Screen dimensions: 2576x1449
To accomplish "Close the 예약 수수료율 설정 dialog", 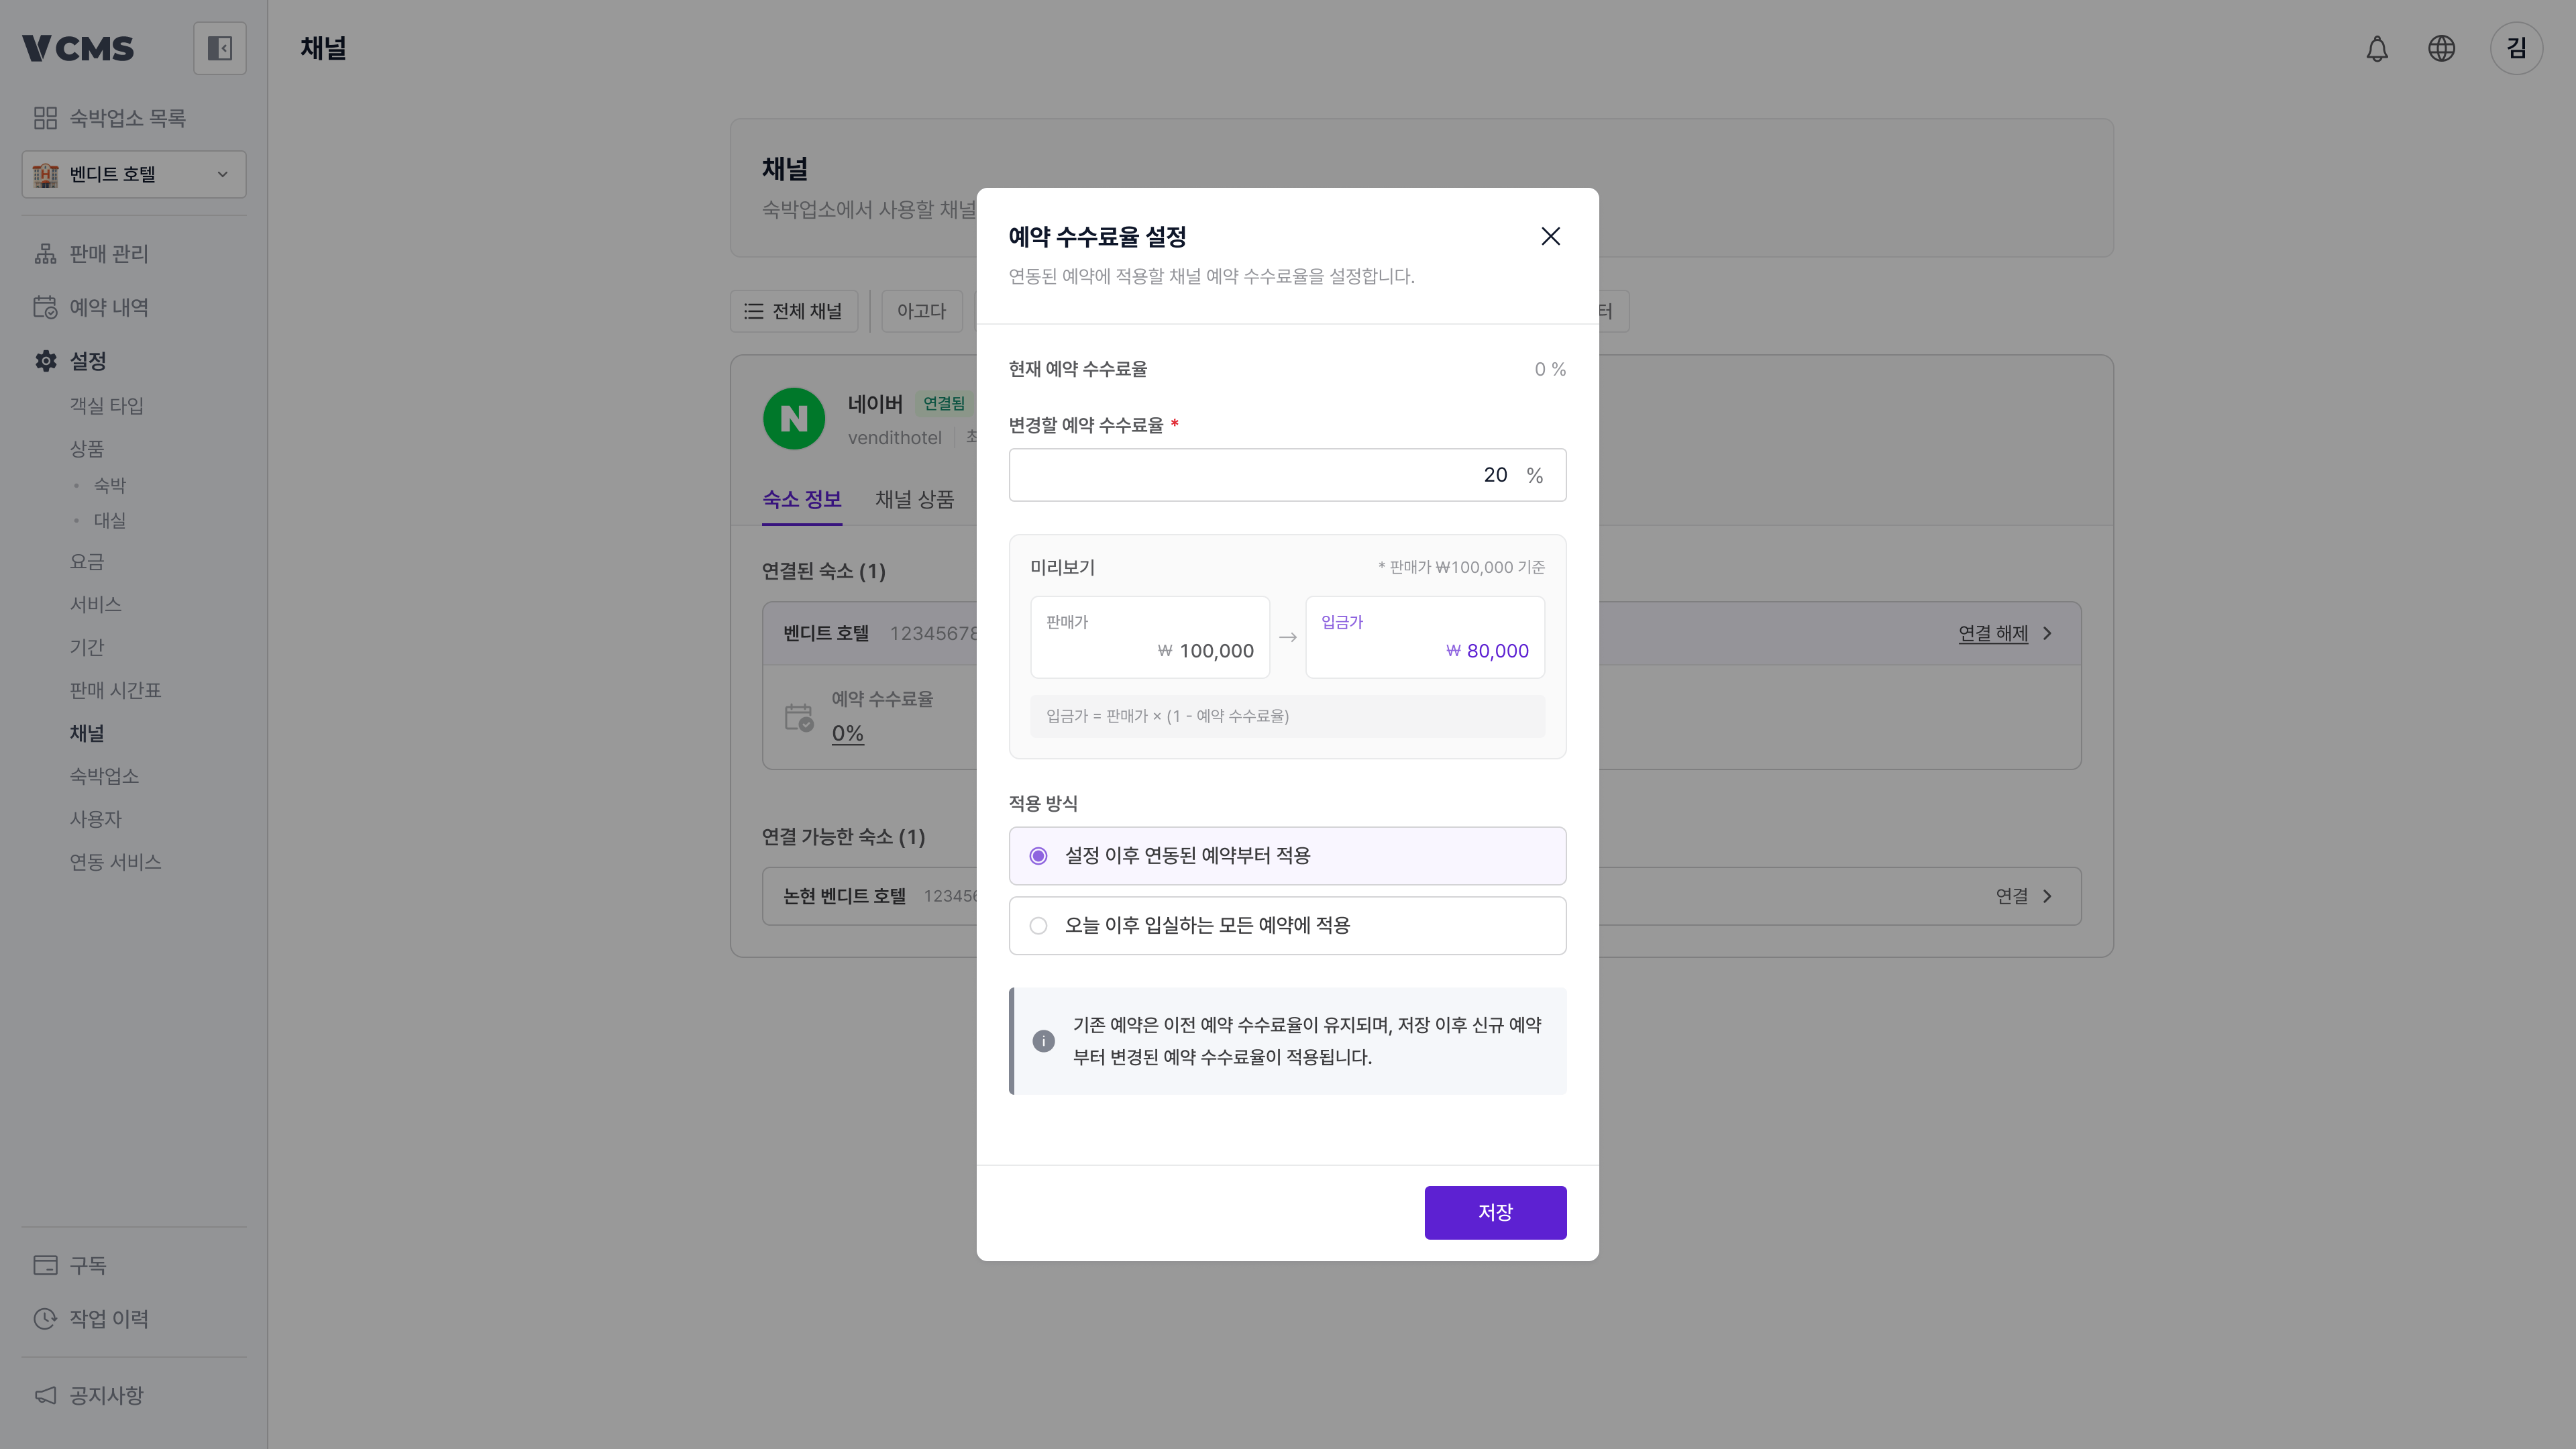I will 1550,236.
